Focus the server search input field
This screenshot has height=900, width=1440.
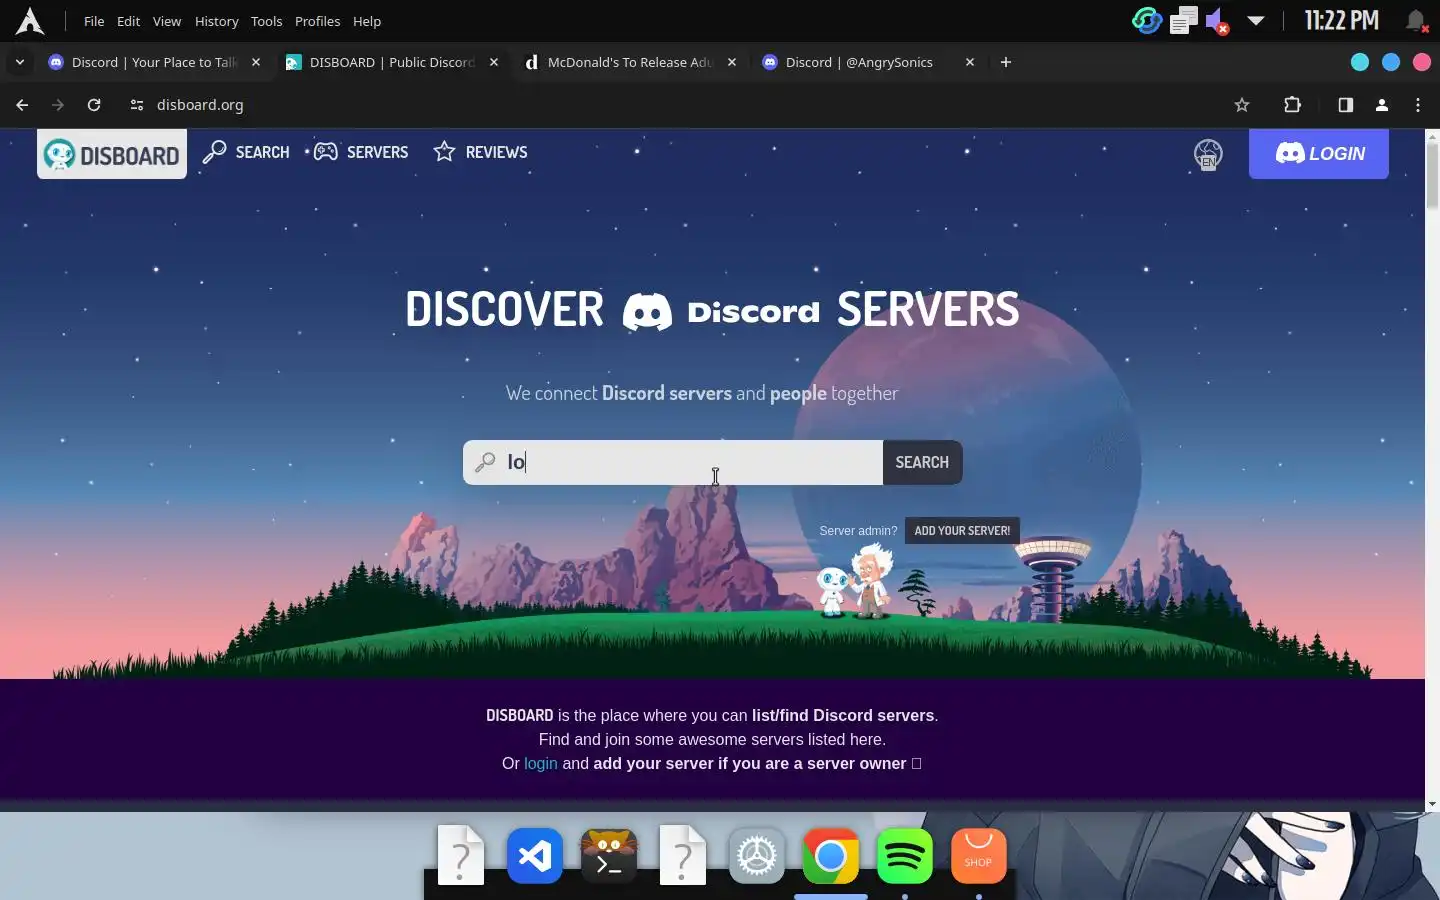[x=673, y=462]
